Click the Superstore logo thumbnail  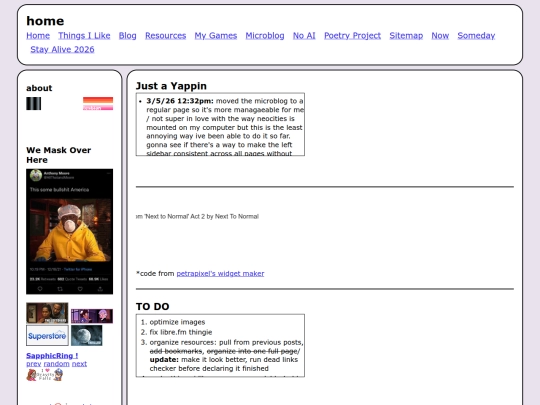pyautogui.click(x=47, y=335)
